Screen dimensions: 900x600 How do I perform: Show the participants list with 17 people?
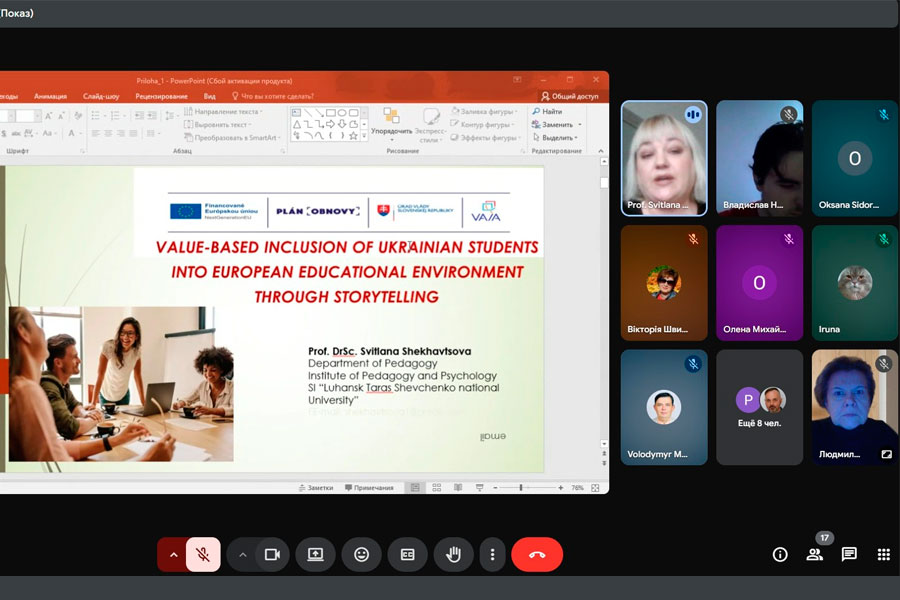(815, 554)
